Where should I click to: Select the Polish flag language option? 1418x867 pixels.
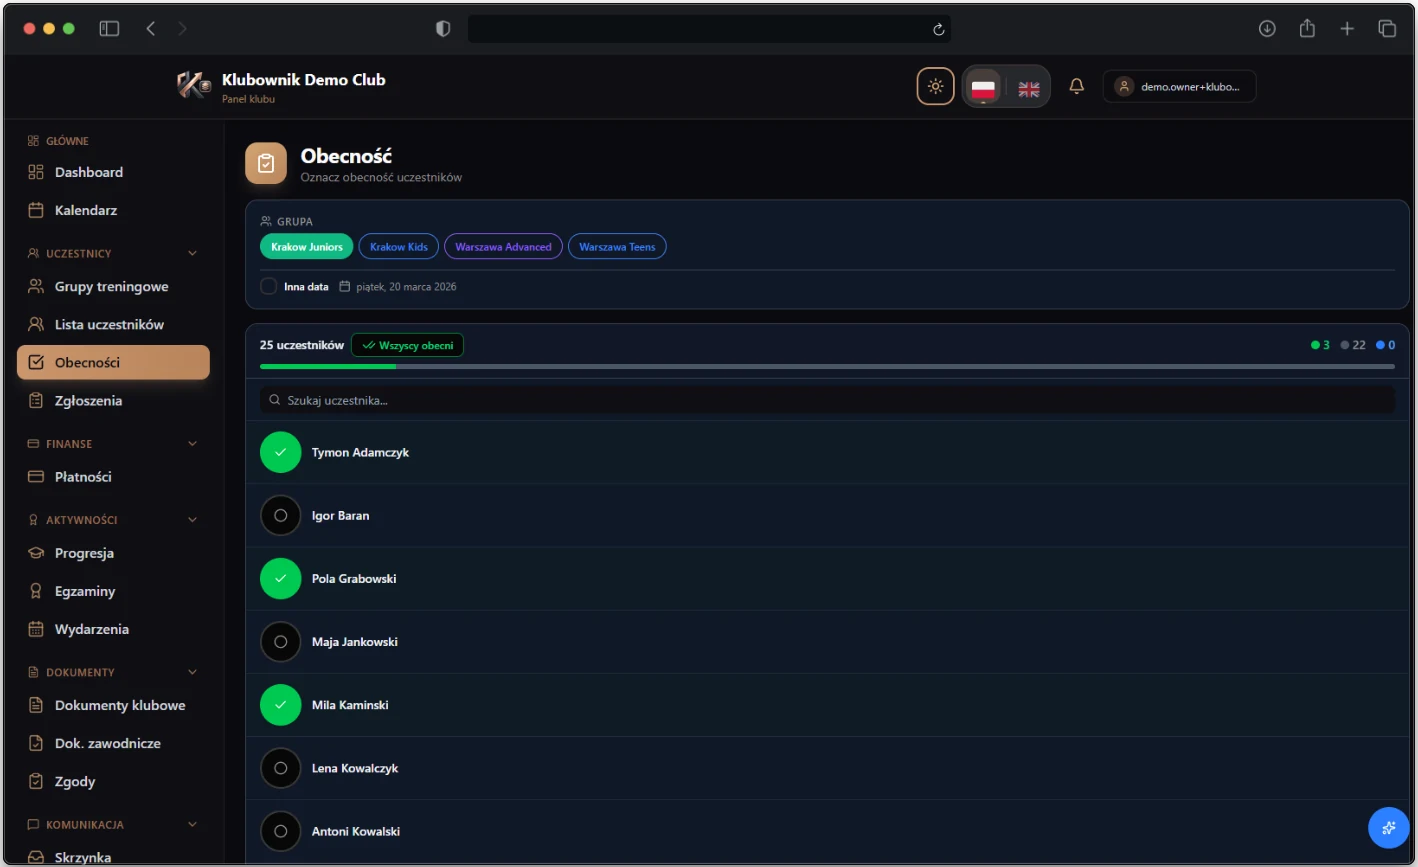pyautogui.click(x=983, y=87)
